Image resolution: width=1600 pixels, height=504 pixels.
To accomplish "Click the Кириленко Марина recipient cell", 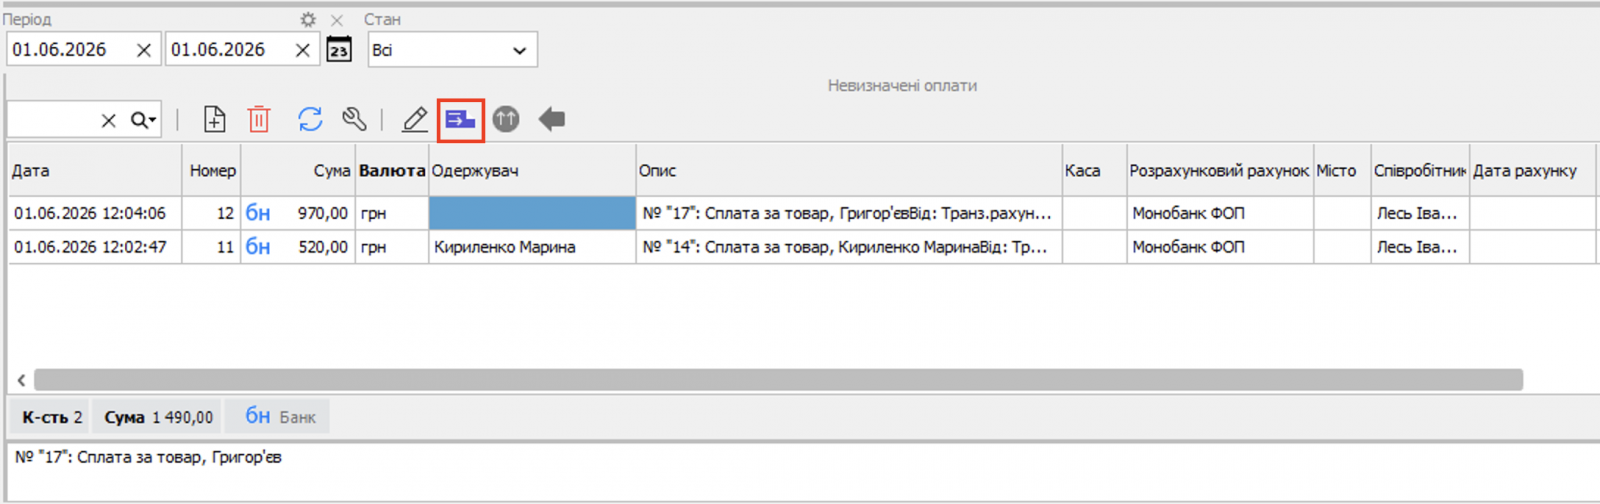I will [532, 247].
